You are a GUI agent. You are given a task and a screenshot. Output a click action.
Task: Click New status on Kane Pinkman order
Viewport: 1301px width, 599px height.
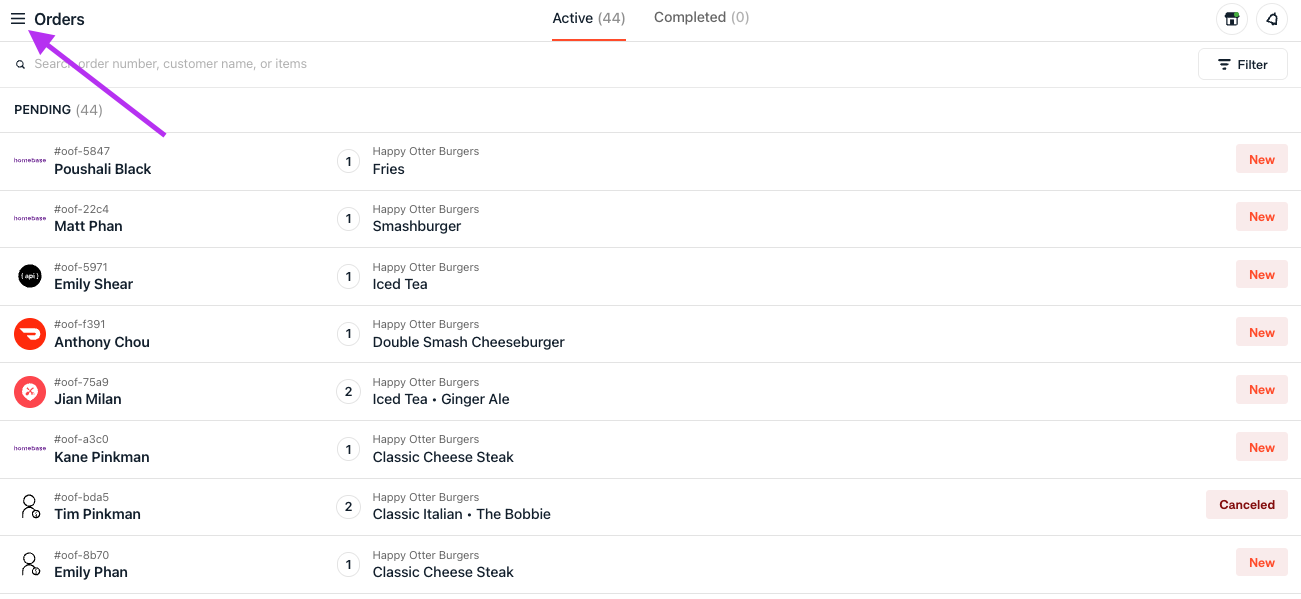coord(1262,448)
